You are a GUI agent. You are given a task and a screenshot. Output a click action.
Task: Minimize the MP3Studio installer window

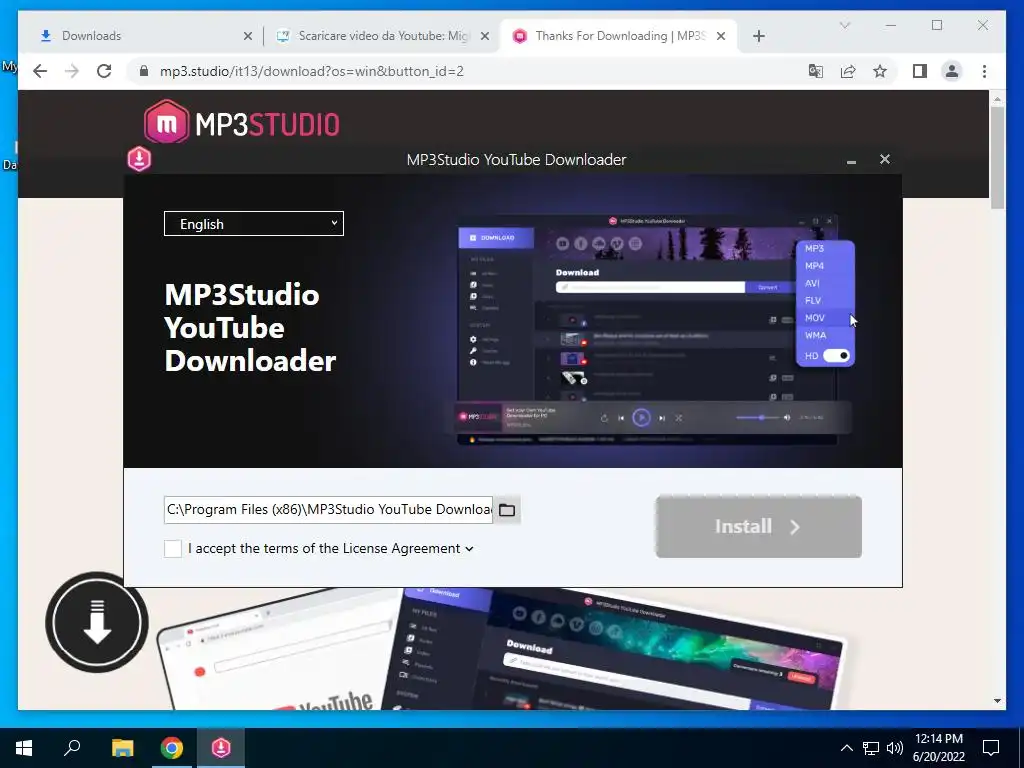(x=851, y=161)
